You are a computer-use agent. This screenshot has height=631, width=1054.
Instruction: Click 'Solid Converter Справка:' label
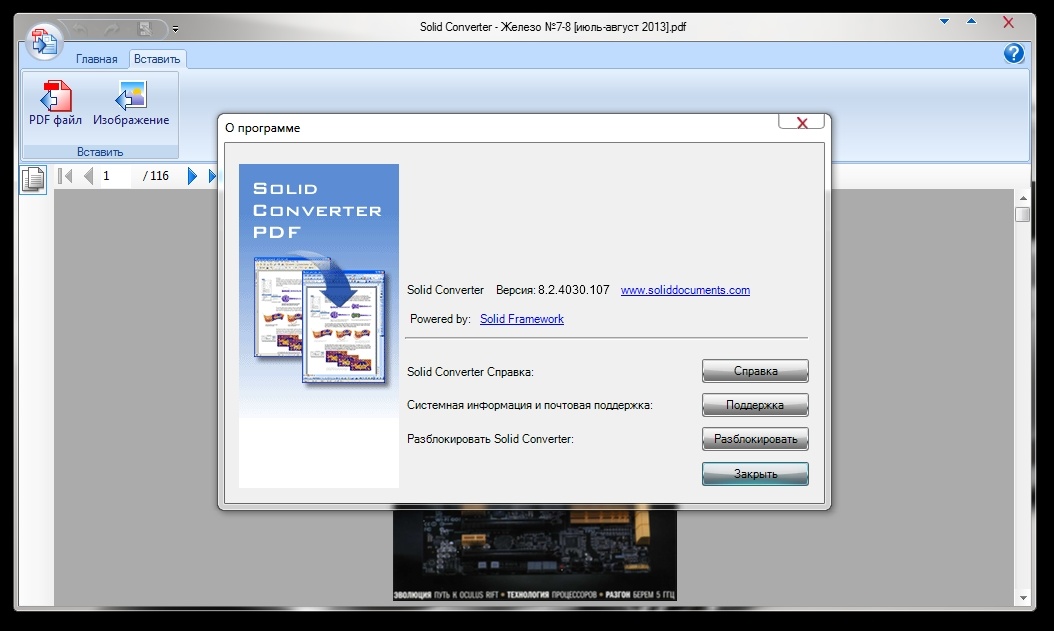pyautogui.click(x=470, y=372)
